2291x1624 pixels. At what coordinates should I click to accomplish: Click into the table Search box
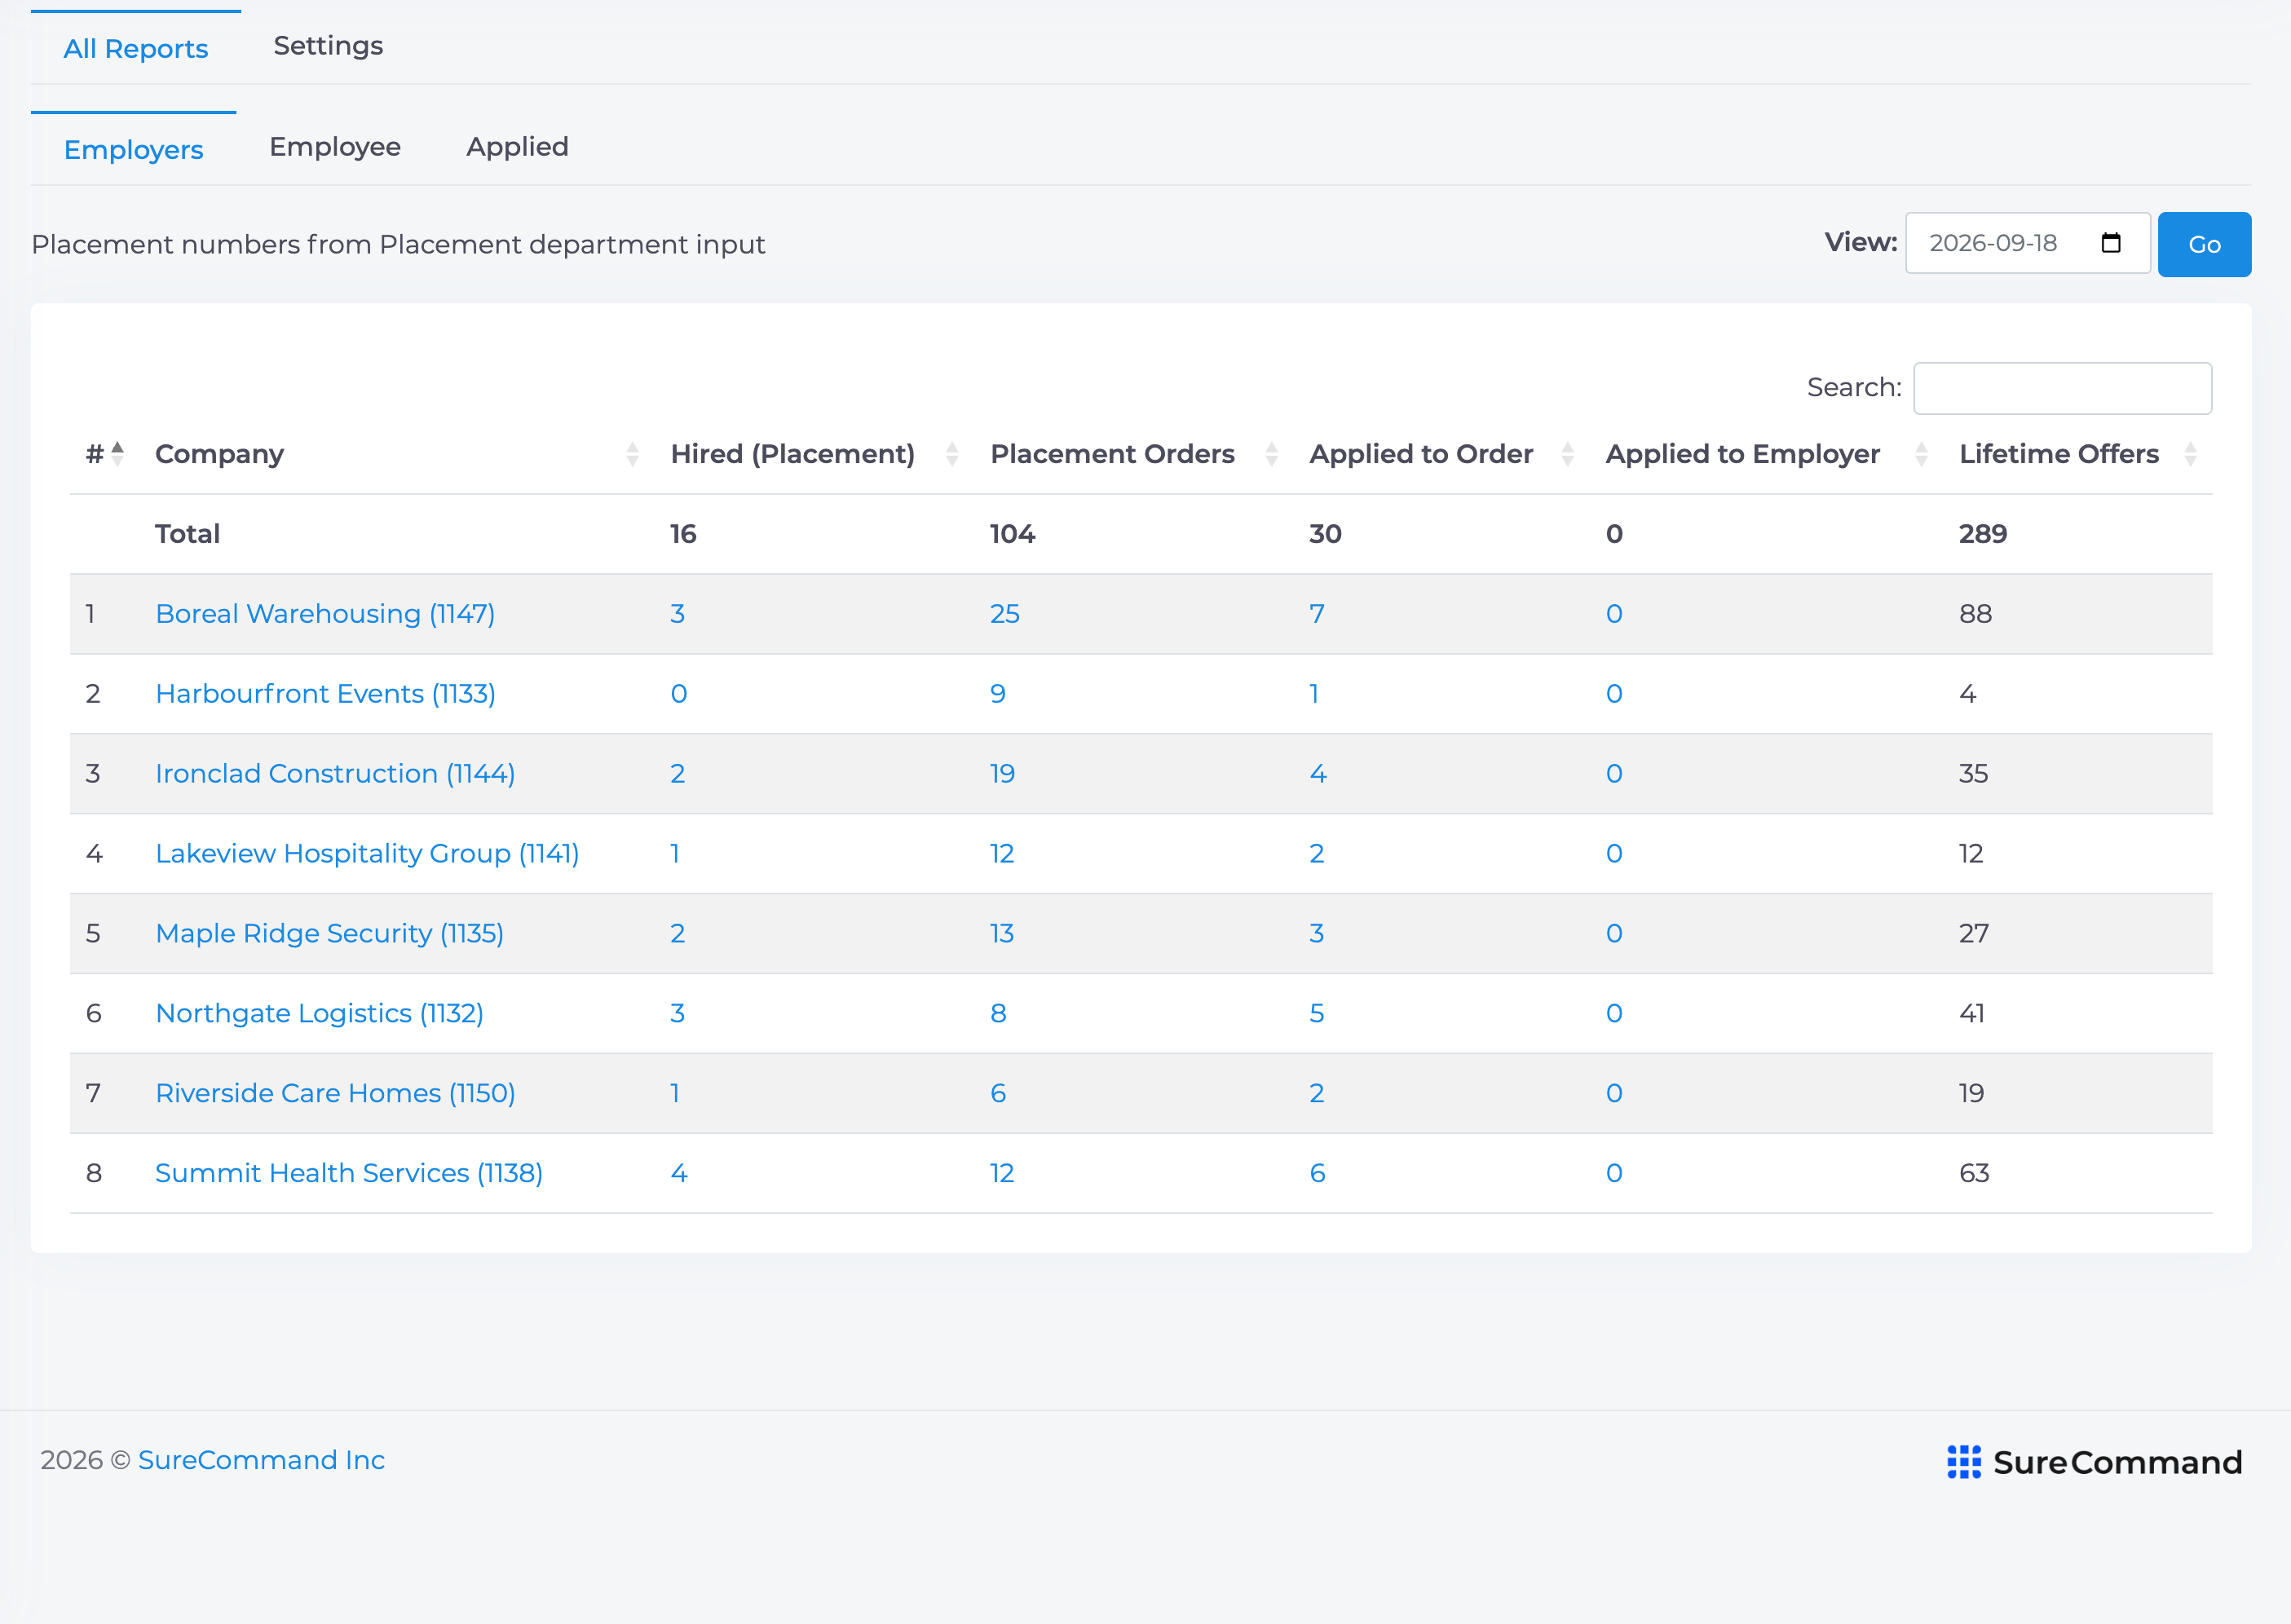pos(2062,388)
